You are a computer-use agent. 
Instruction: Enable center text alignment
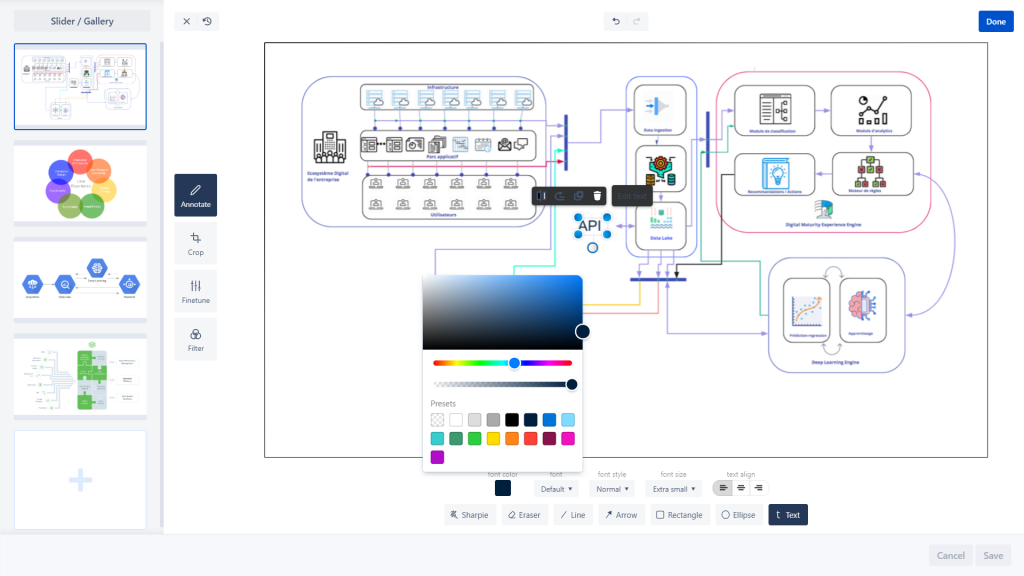click(x=741, y=488)
